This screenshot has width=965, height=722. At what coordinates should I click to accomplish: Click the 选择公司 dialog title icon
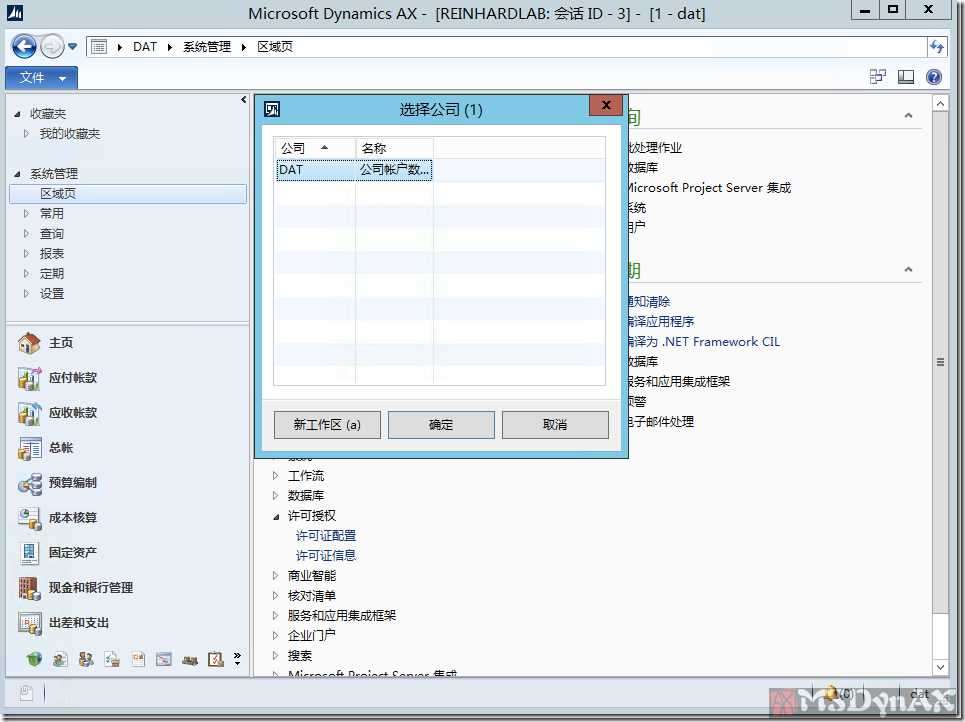(272, 110)
